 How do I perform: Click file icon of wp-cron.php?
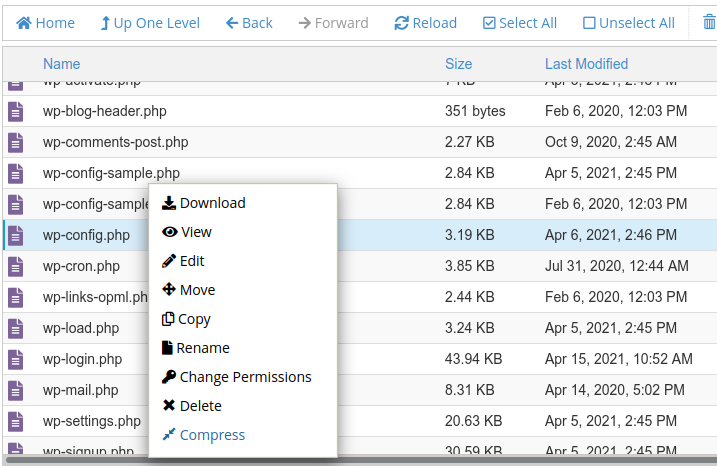point(16,266)
